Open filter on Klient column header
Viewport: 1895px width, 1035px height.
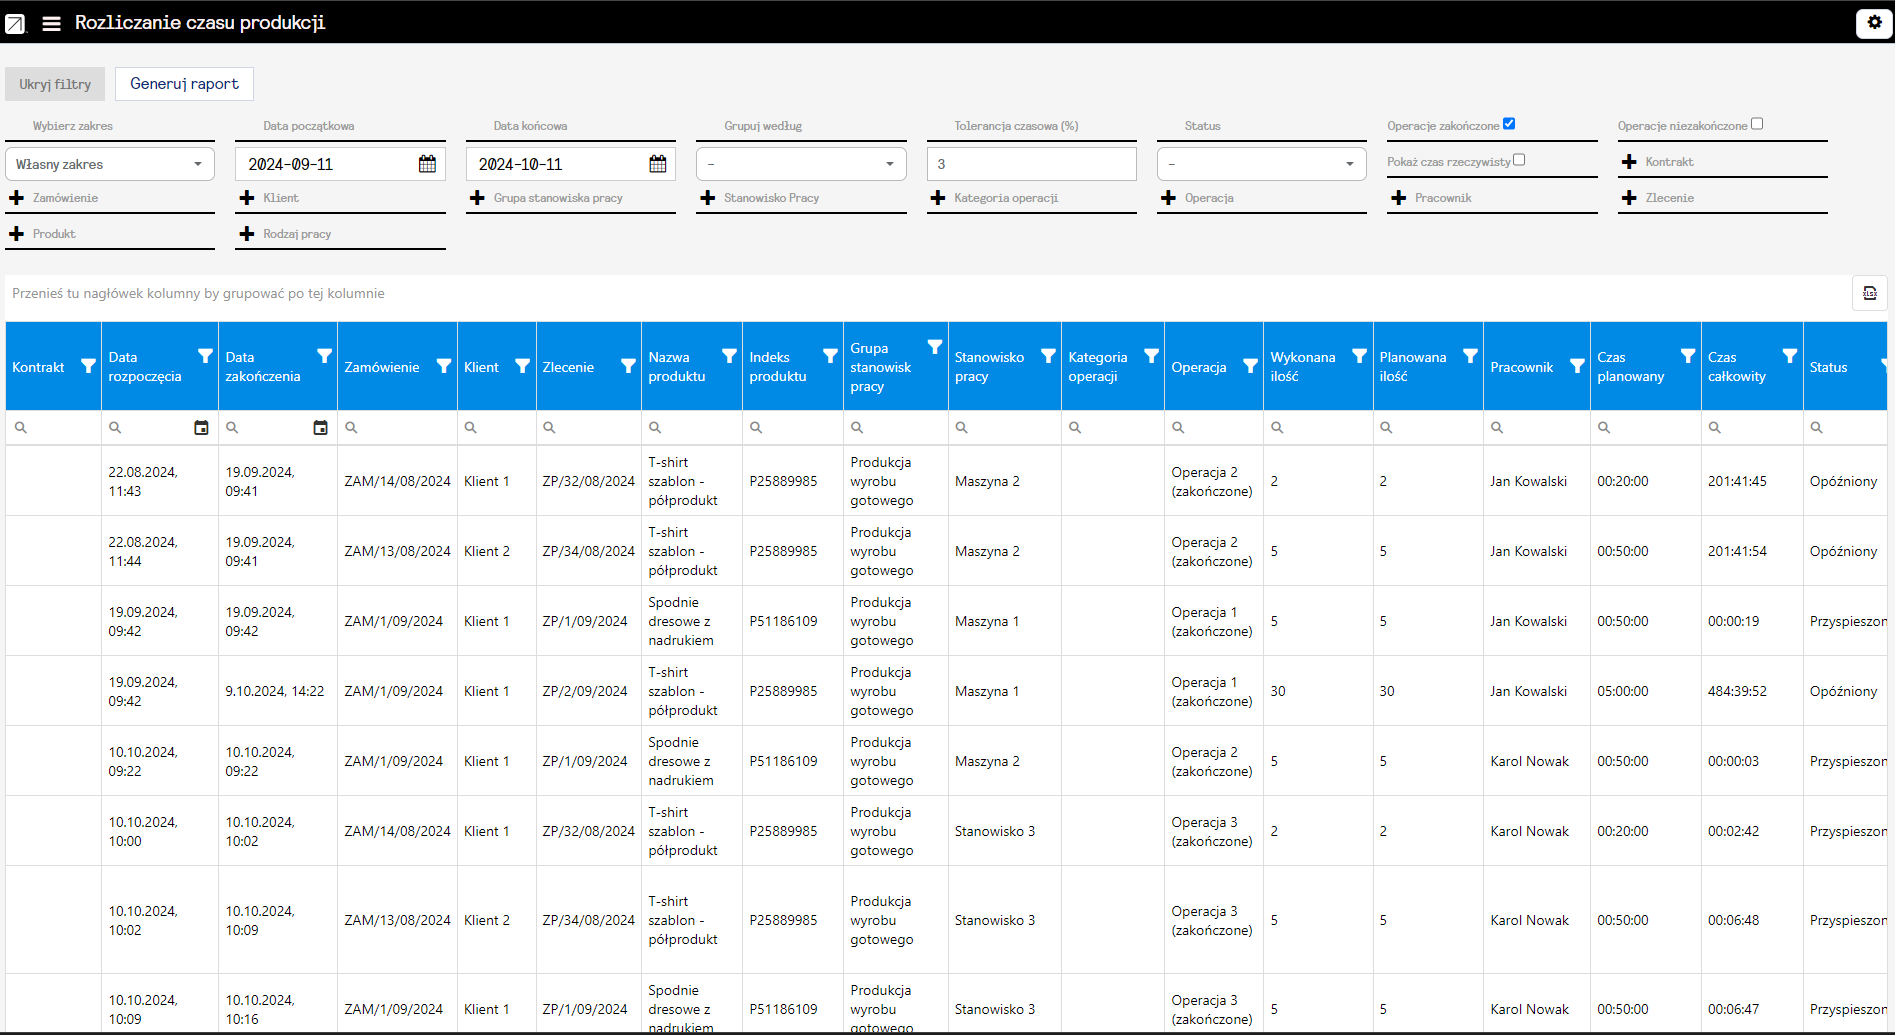[x=522, y=366]
